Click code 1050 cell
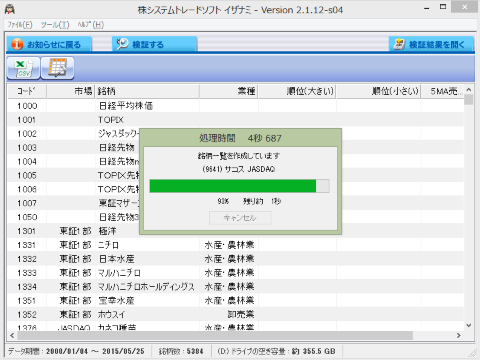480x360 pixels. pyautogui.click(x=27, y=217)
